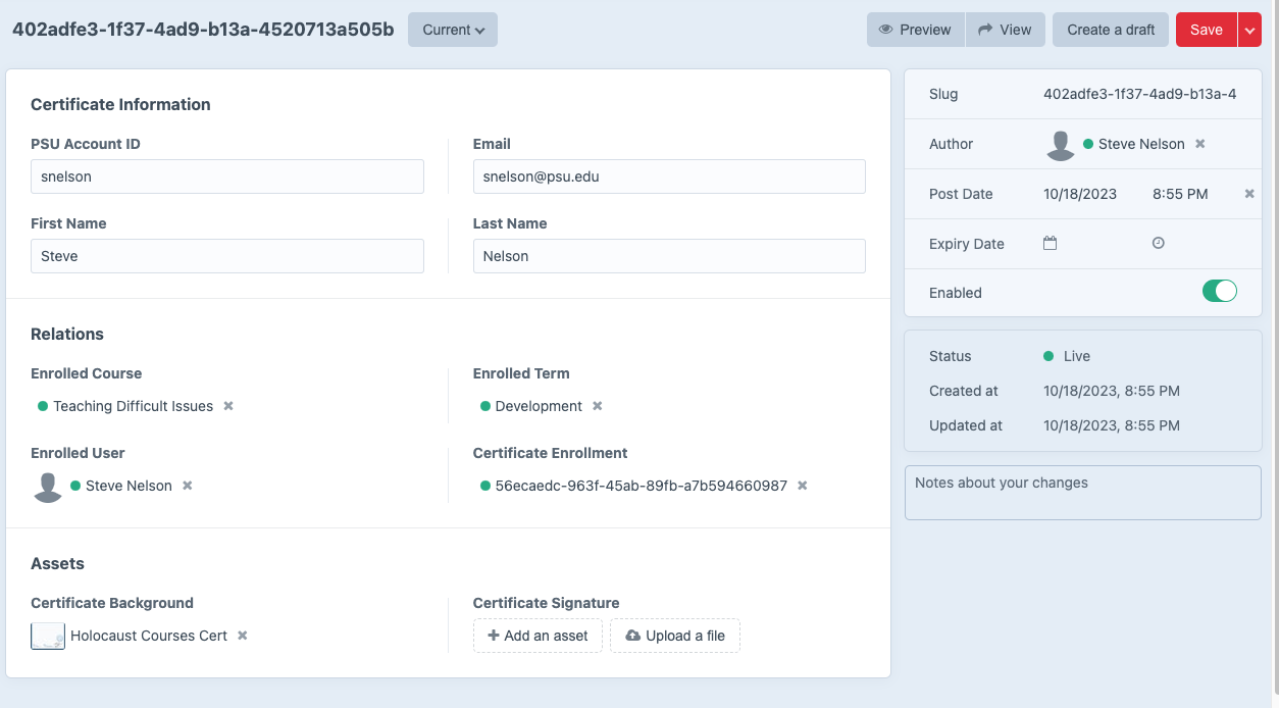Open the Expiry Date clock icon
Screen dimensions: 1279x708
pos(1156,243)
